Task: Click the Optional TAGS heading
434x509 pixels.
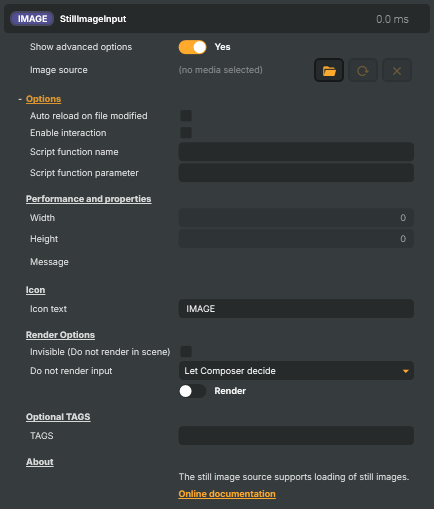Action: [58, 417]
